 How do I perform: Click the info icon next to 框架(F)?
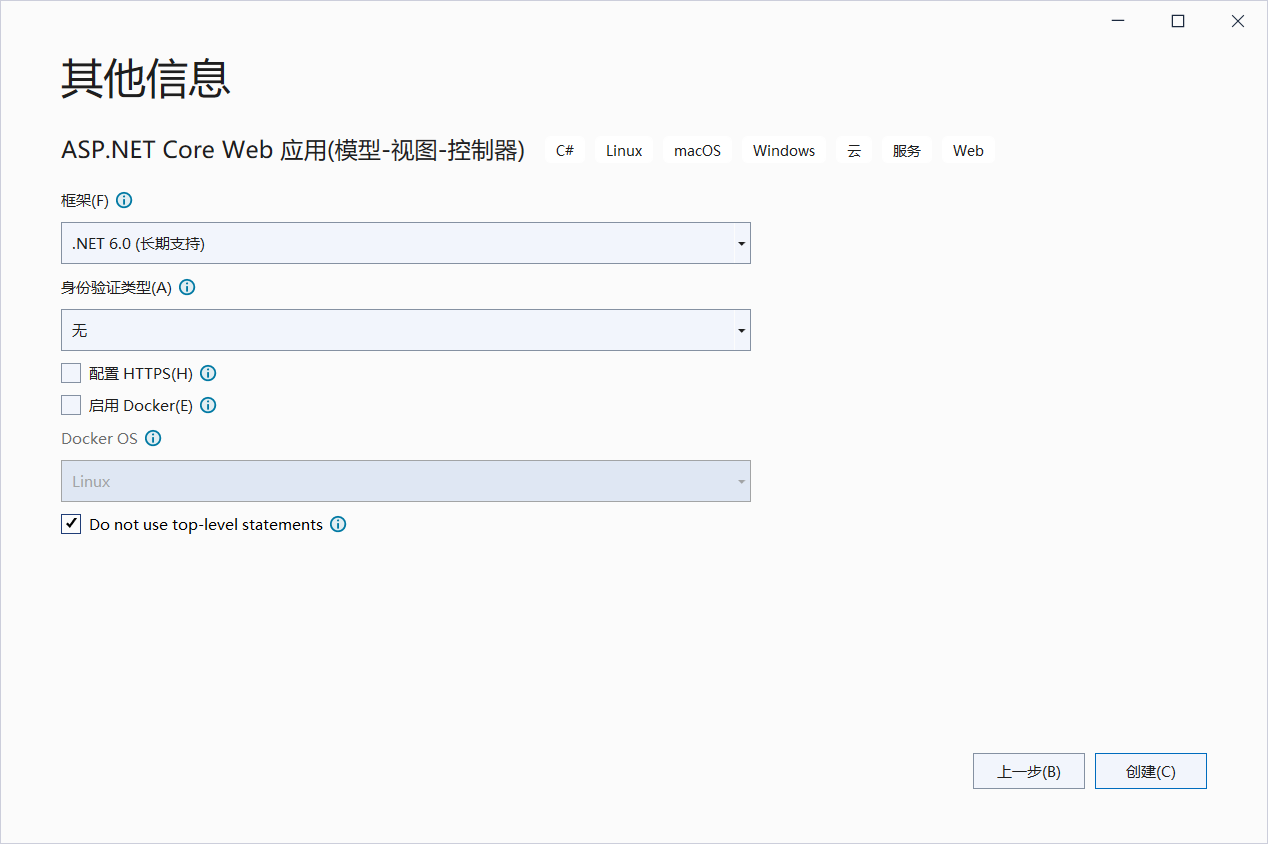(x=125, y=200)
